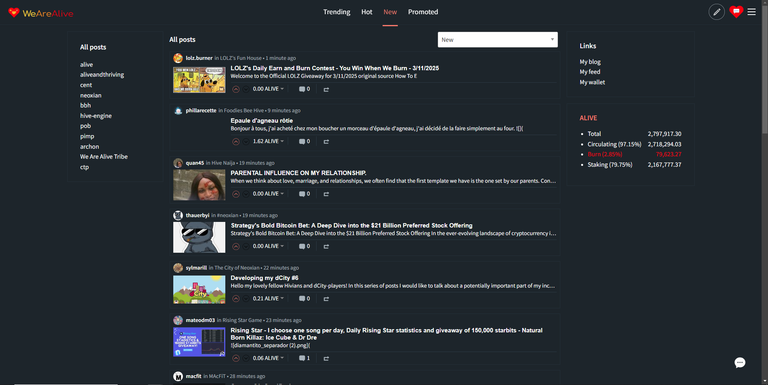The width and height of the screenshot is (768, 385).
Task: Open the Strategy's Bitcoin post thumbnail
Action: pos(199,238)
